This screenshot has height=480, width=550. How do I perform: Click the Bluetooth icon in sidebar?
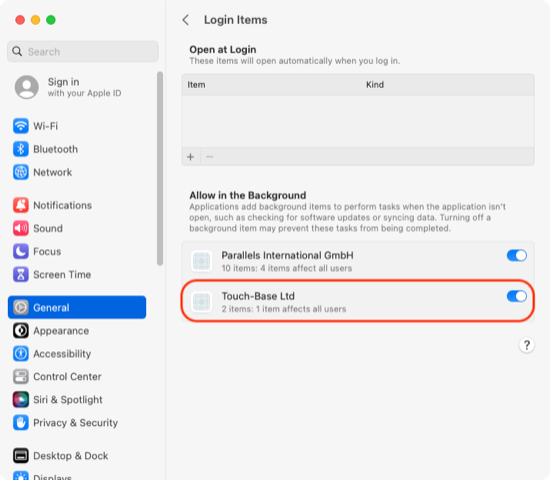coord(21,149)
